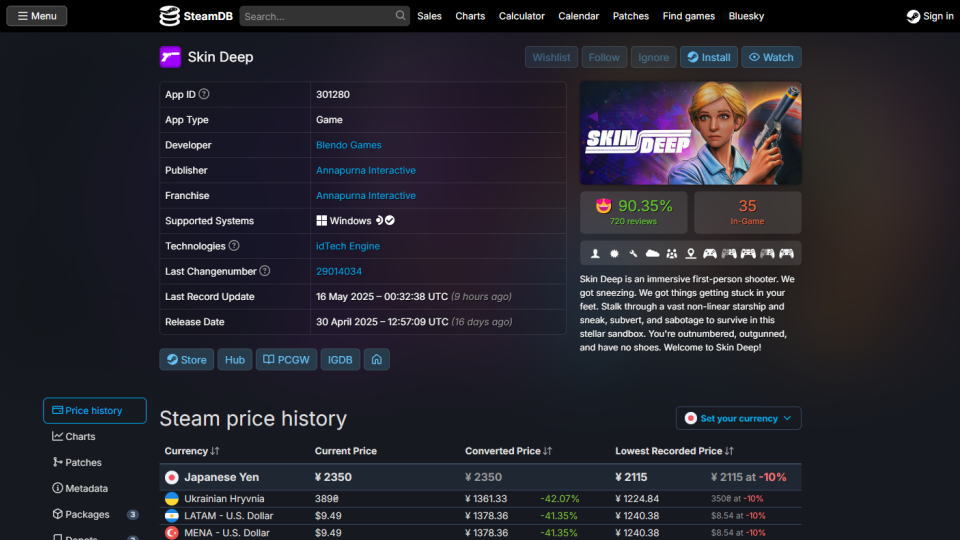The height and width of the screenshot is (540, 960).
Task: Click the Skin Deep purple app icon
Action: pyautogui.click(x=170, y=57)
